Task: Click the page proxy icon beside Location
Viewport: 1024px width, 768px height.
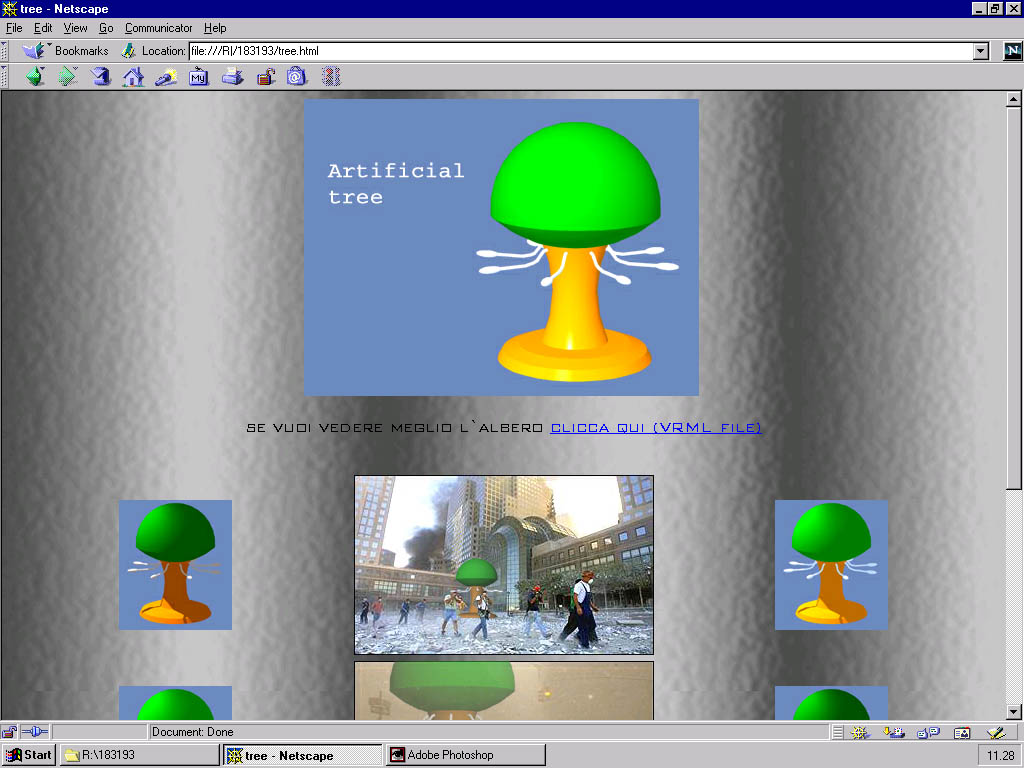Action: (x=129, y=50)
